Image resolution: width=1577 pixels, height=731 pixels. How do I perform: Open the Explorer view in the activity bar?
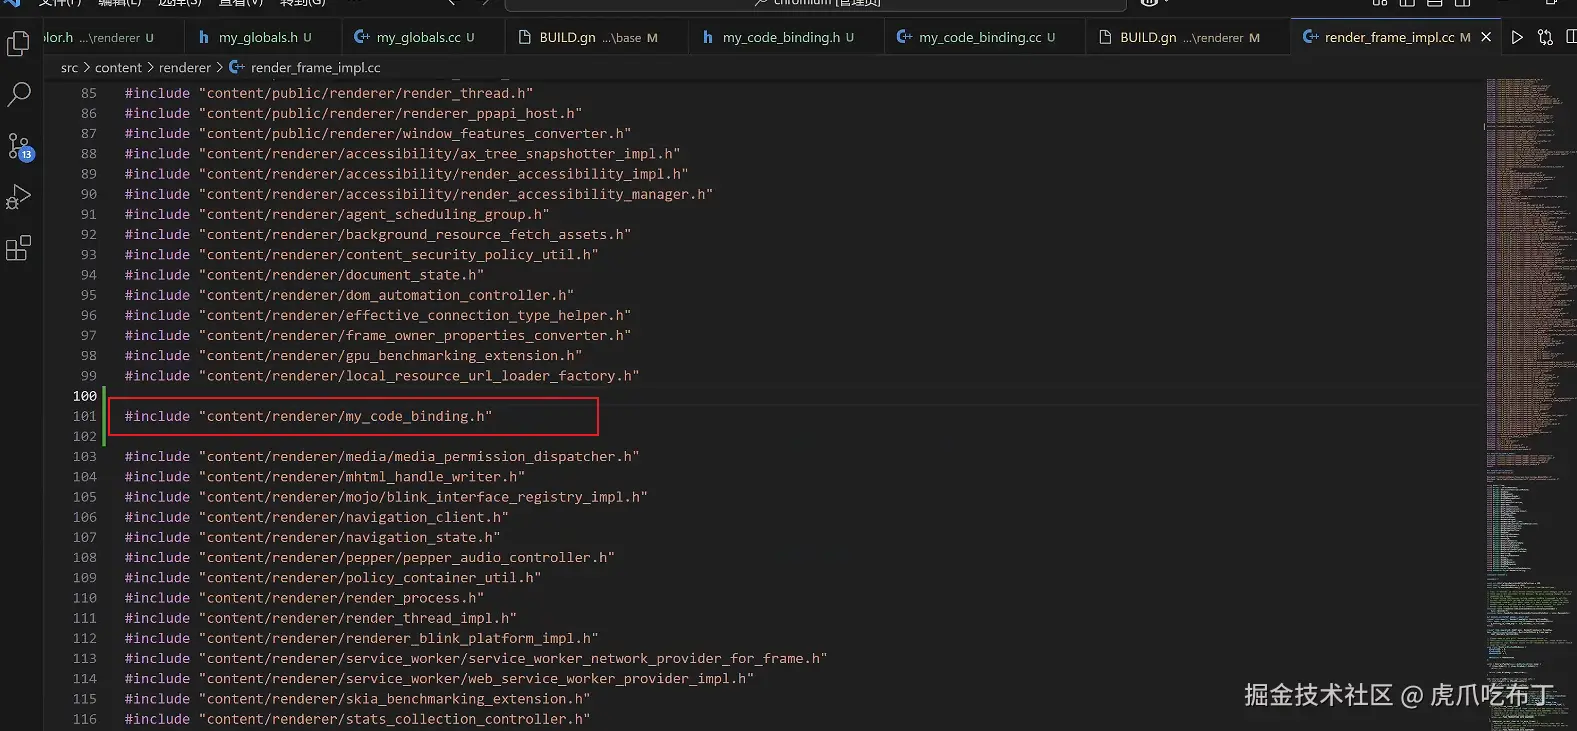click(x=18, y=43)
